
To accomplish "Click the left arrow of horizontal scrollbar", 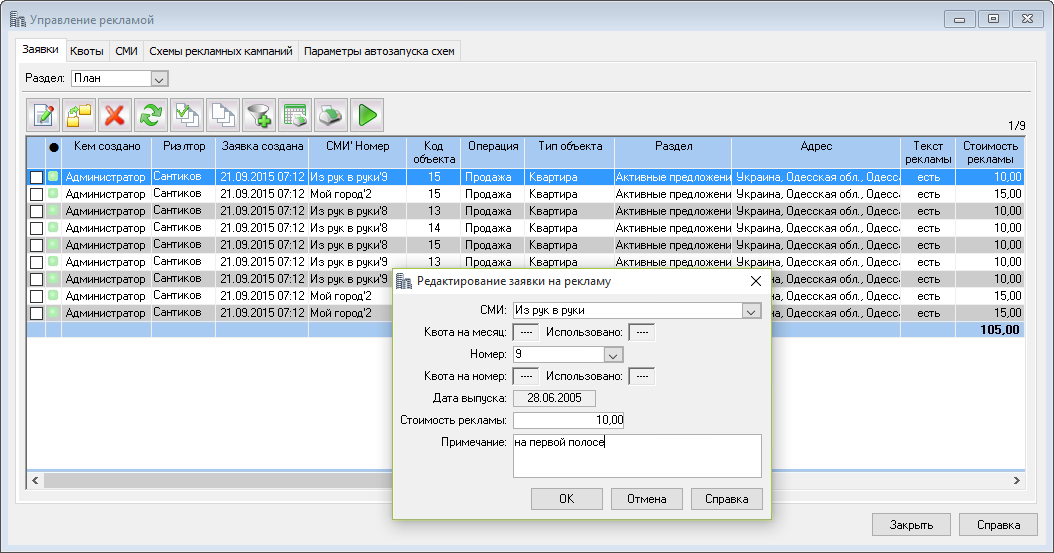I will (35, 480).
